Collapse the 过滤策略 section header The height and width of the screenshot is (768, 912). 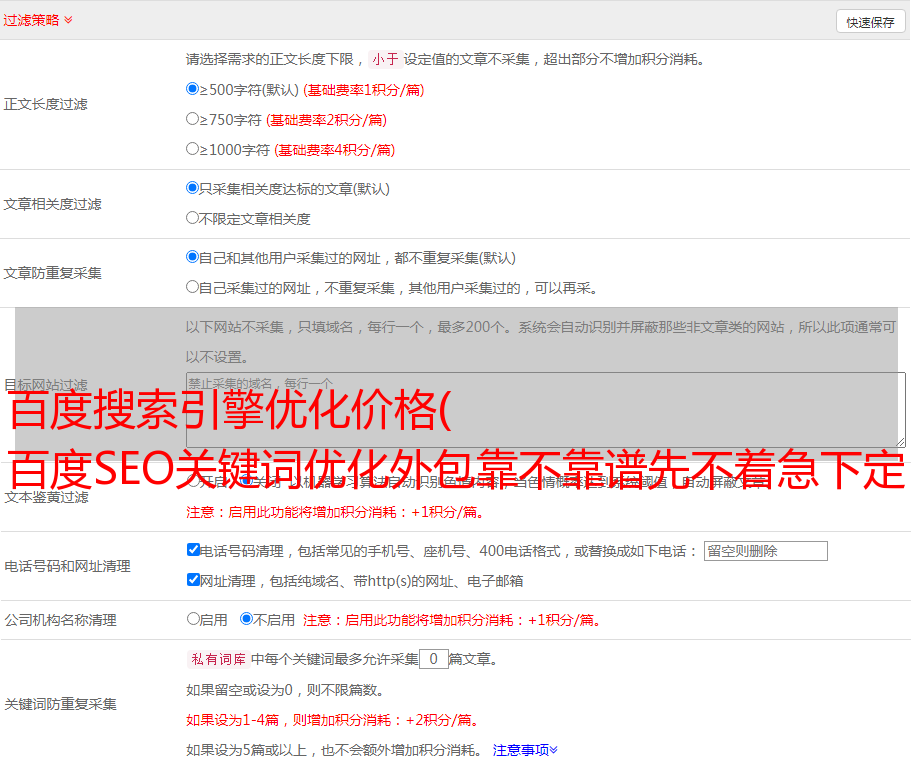(x=38, y=20)
